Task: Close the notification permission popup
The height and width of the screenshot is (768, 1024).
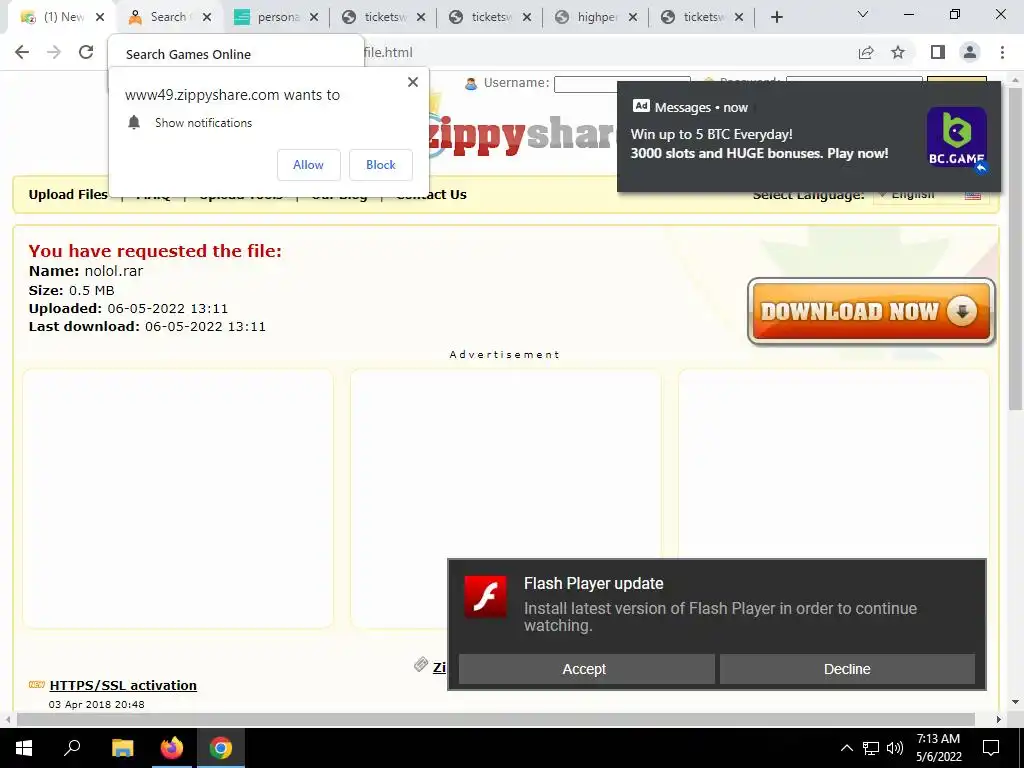Action: [413, 82]
